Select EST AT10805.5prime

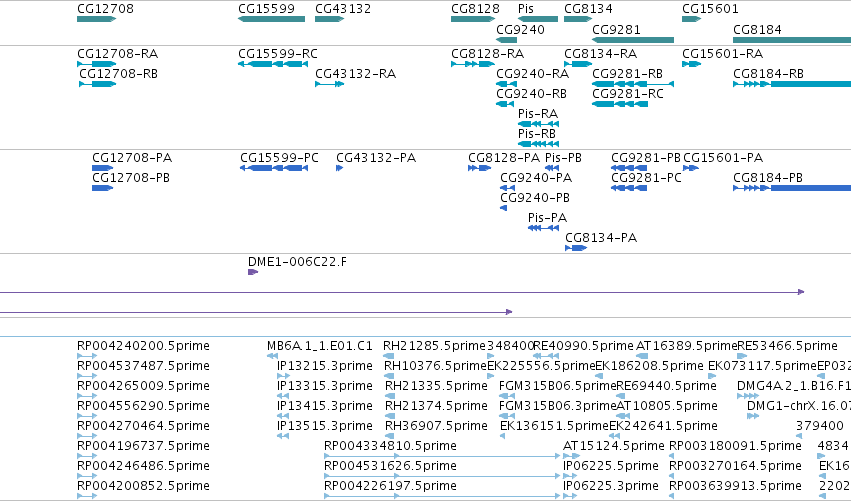tap(623, 416)
